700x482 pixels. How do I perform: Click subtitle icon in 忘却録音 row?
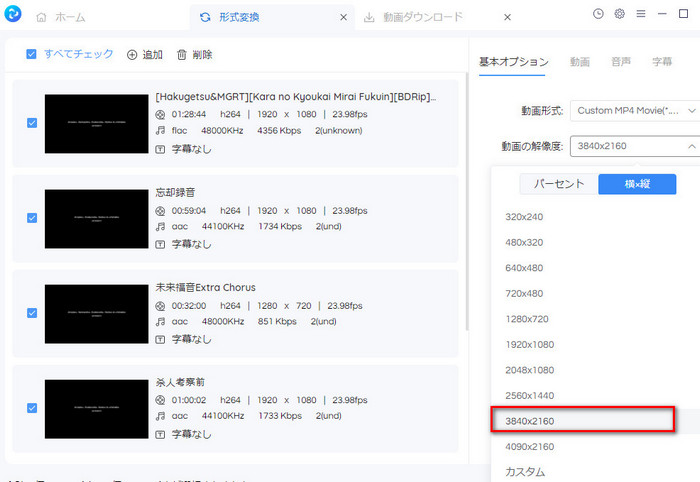[x=160, y=245]
